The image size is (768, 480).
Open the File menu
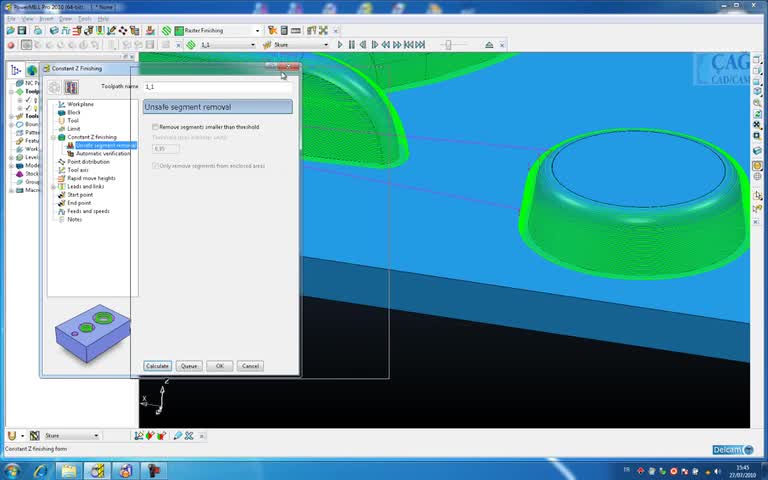coord(11,19)
